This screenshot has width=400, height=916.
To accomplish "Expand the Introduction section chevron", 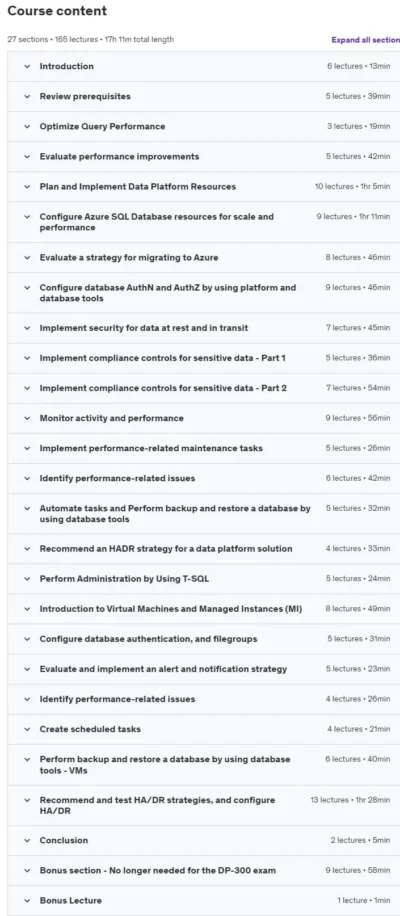I will tap(27, 67).
